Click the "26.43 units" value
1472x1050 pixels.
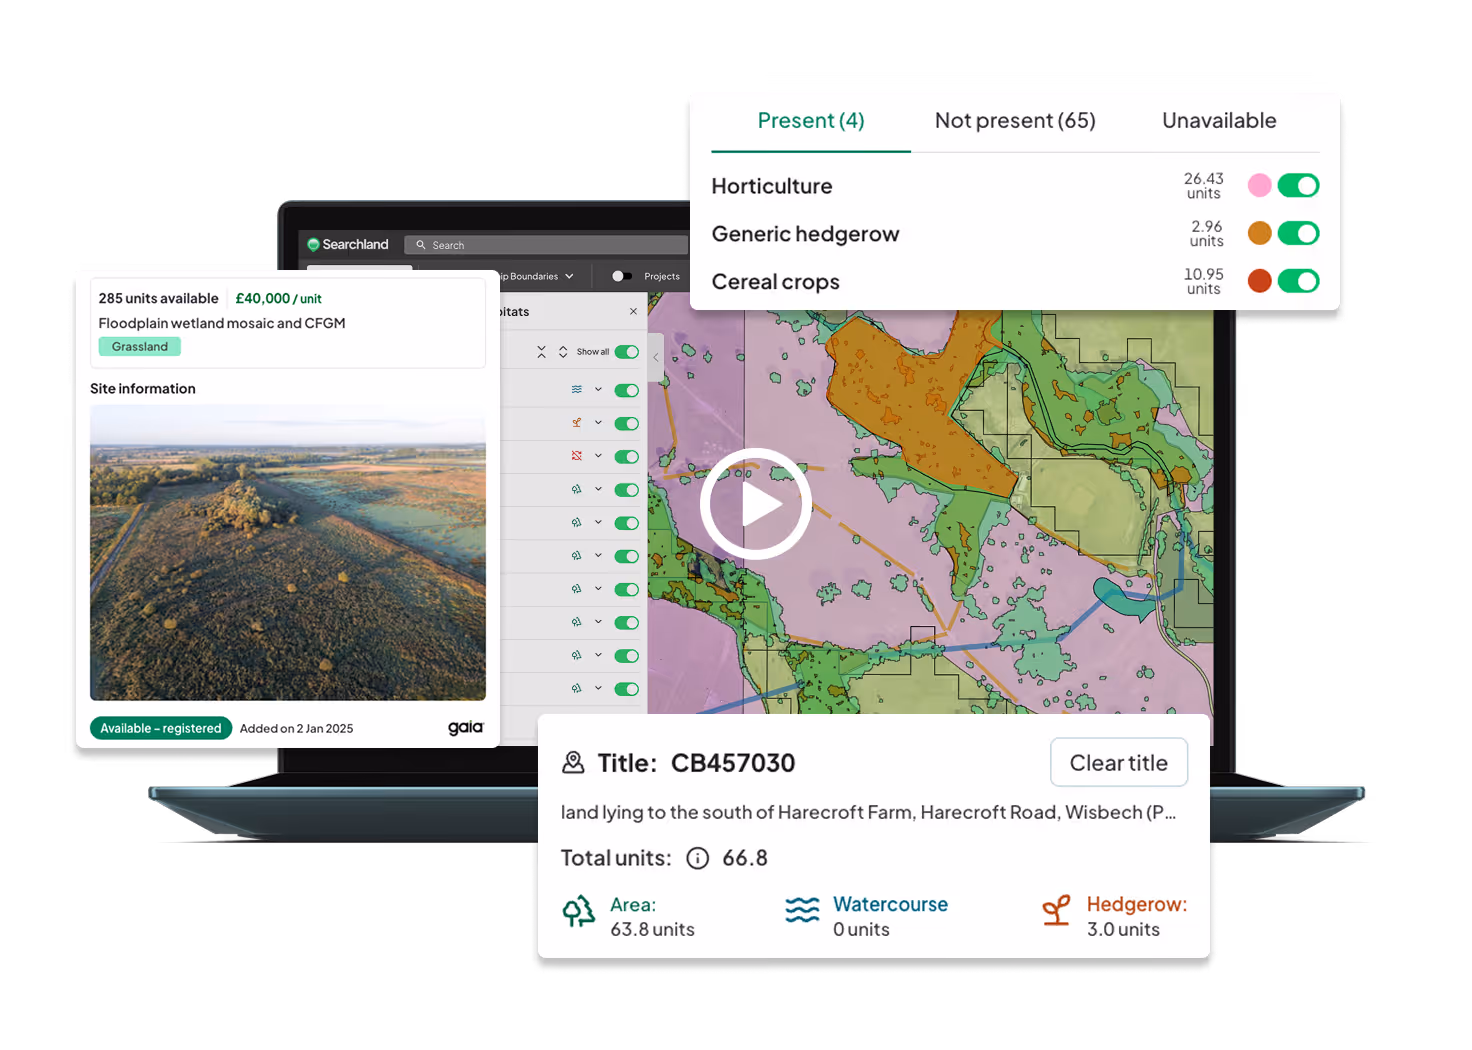[1203, 185]
